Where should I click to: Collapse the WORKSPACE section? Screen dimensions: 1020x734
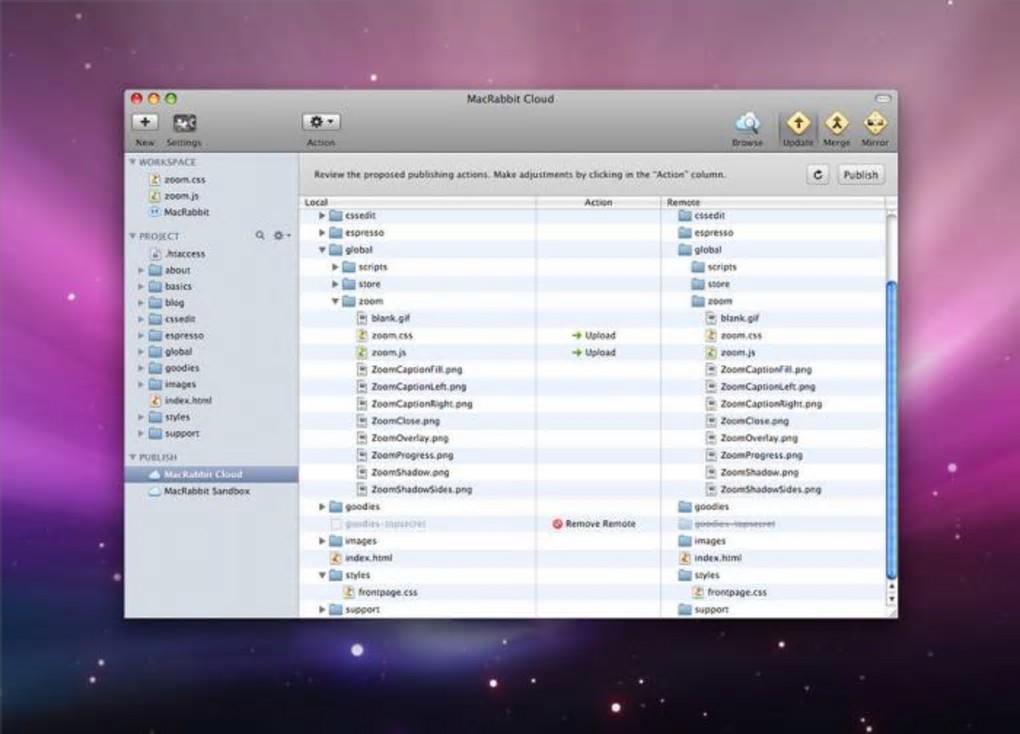point(133,162)
